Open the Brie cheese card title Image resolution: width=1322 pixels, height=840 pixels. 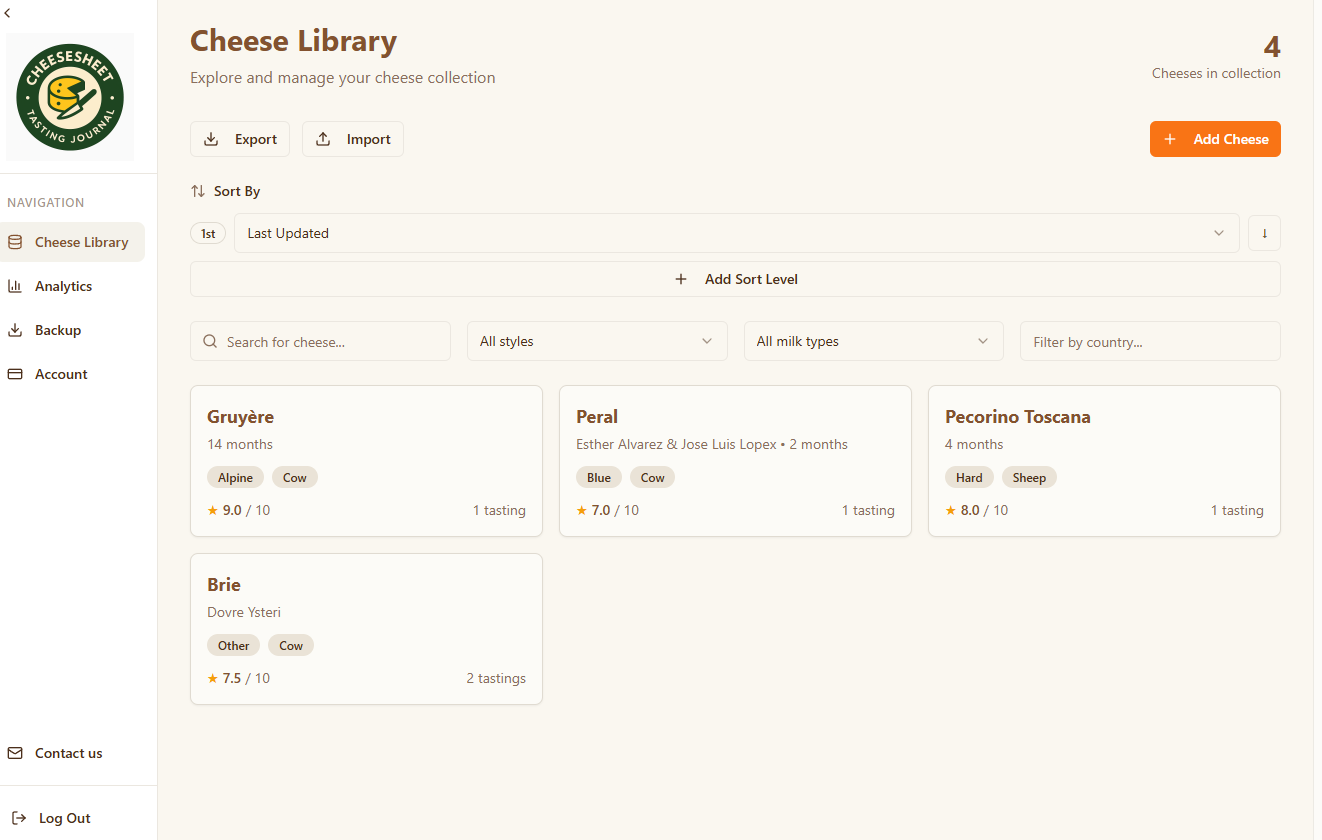coord(224,585)
